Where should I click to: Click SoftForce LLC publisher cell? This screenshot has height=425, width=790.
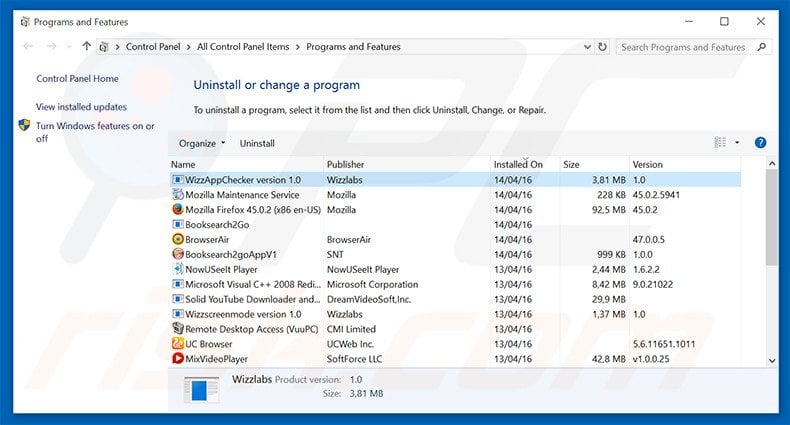coord(354,359)
